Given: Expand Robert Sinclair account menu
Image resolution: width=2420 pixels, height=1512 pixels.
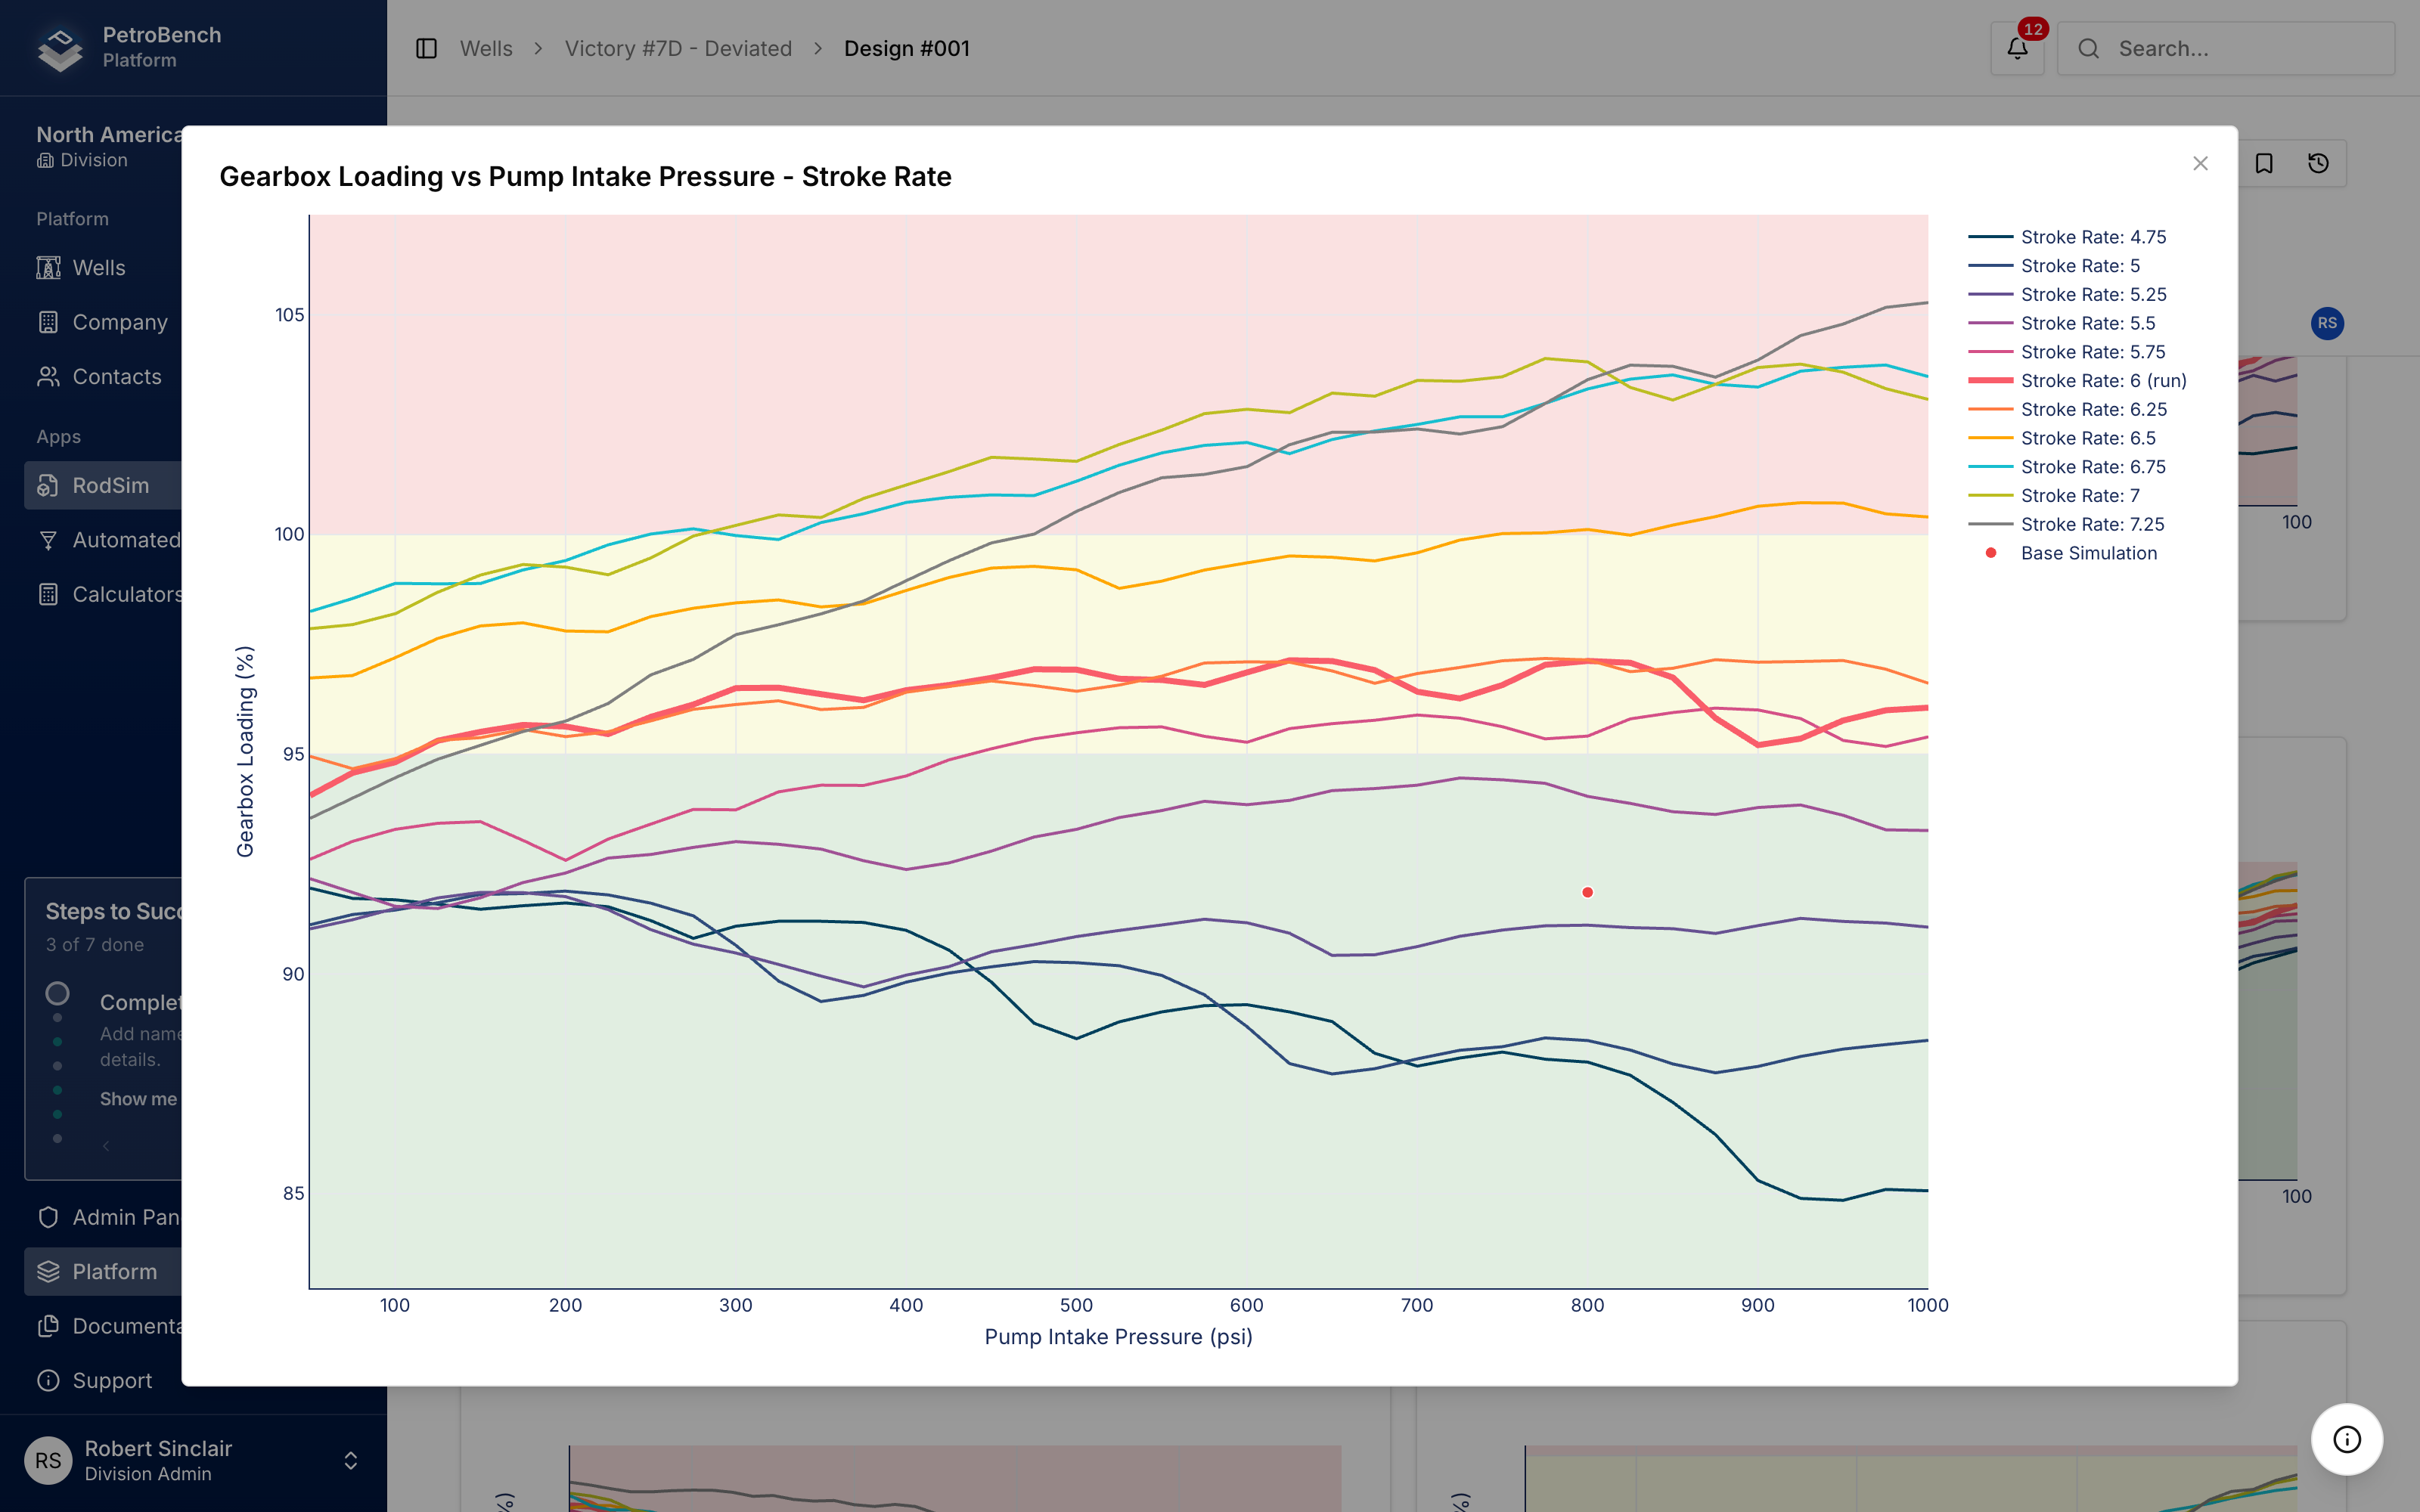Looking at the screenshot, I should click(x=193, y=1460).
